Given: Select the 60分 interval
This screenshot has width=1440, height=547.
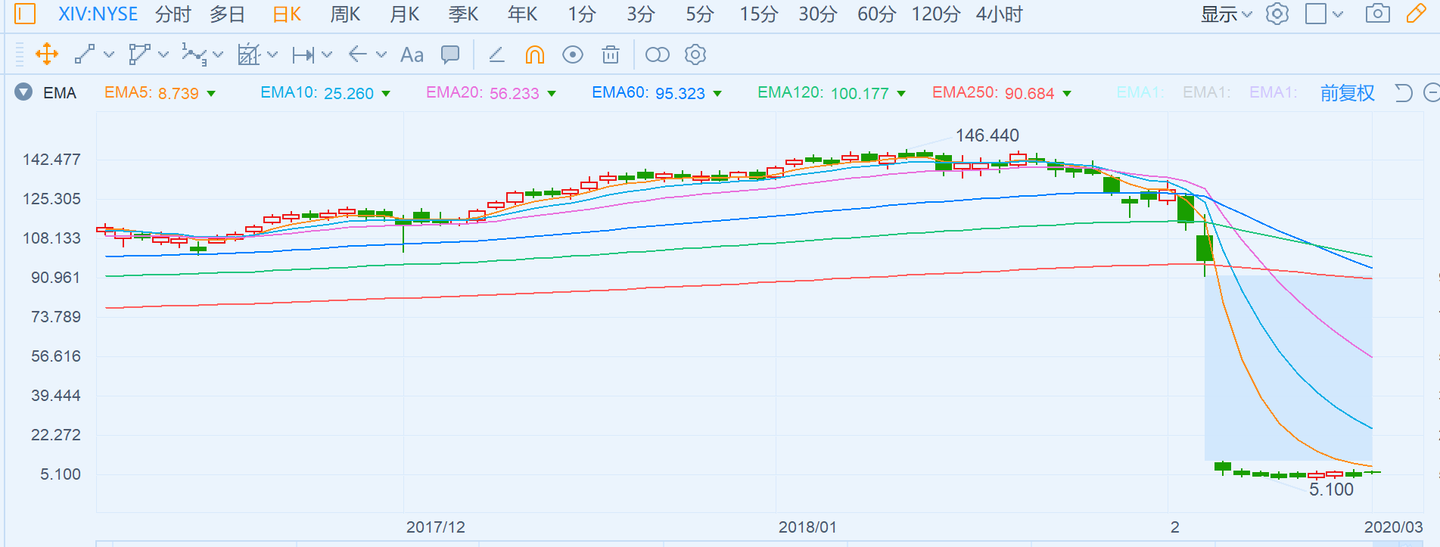Looking at the screenshot, I should pyautogui.click(x=877, y=14).
